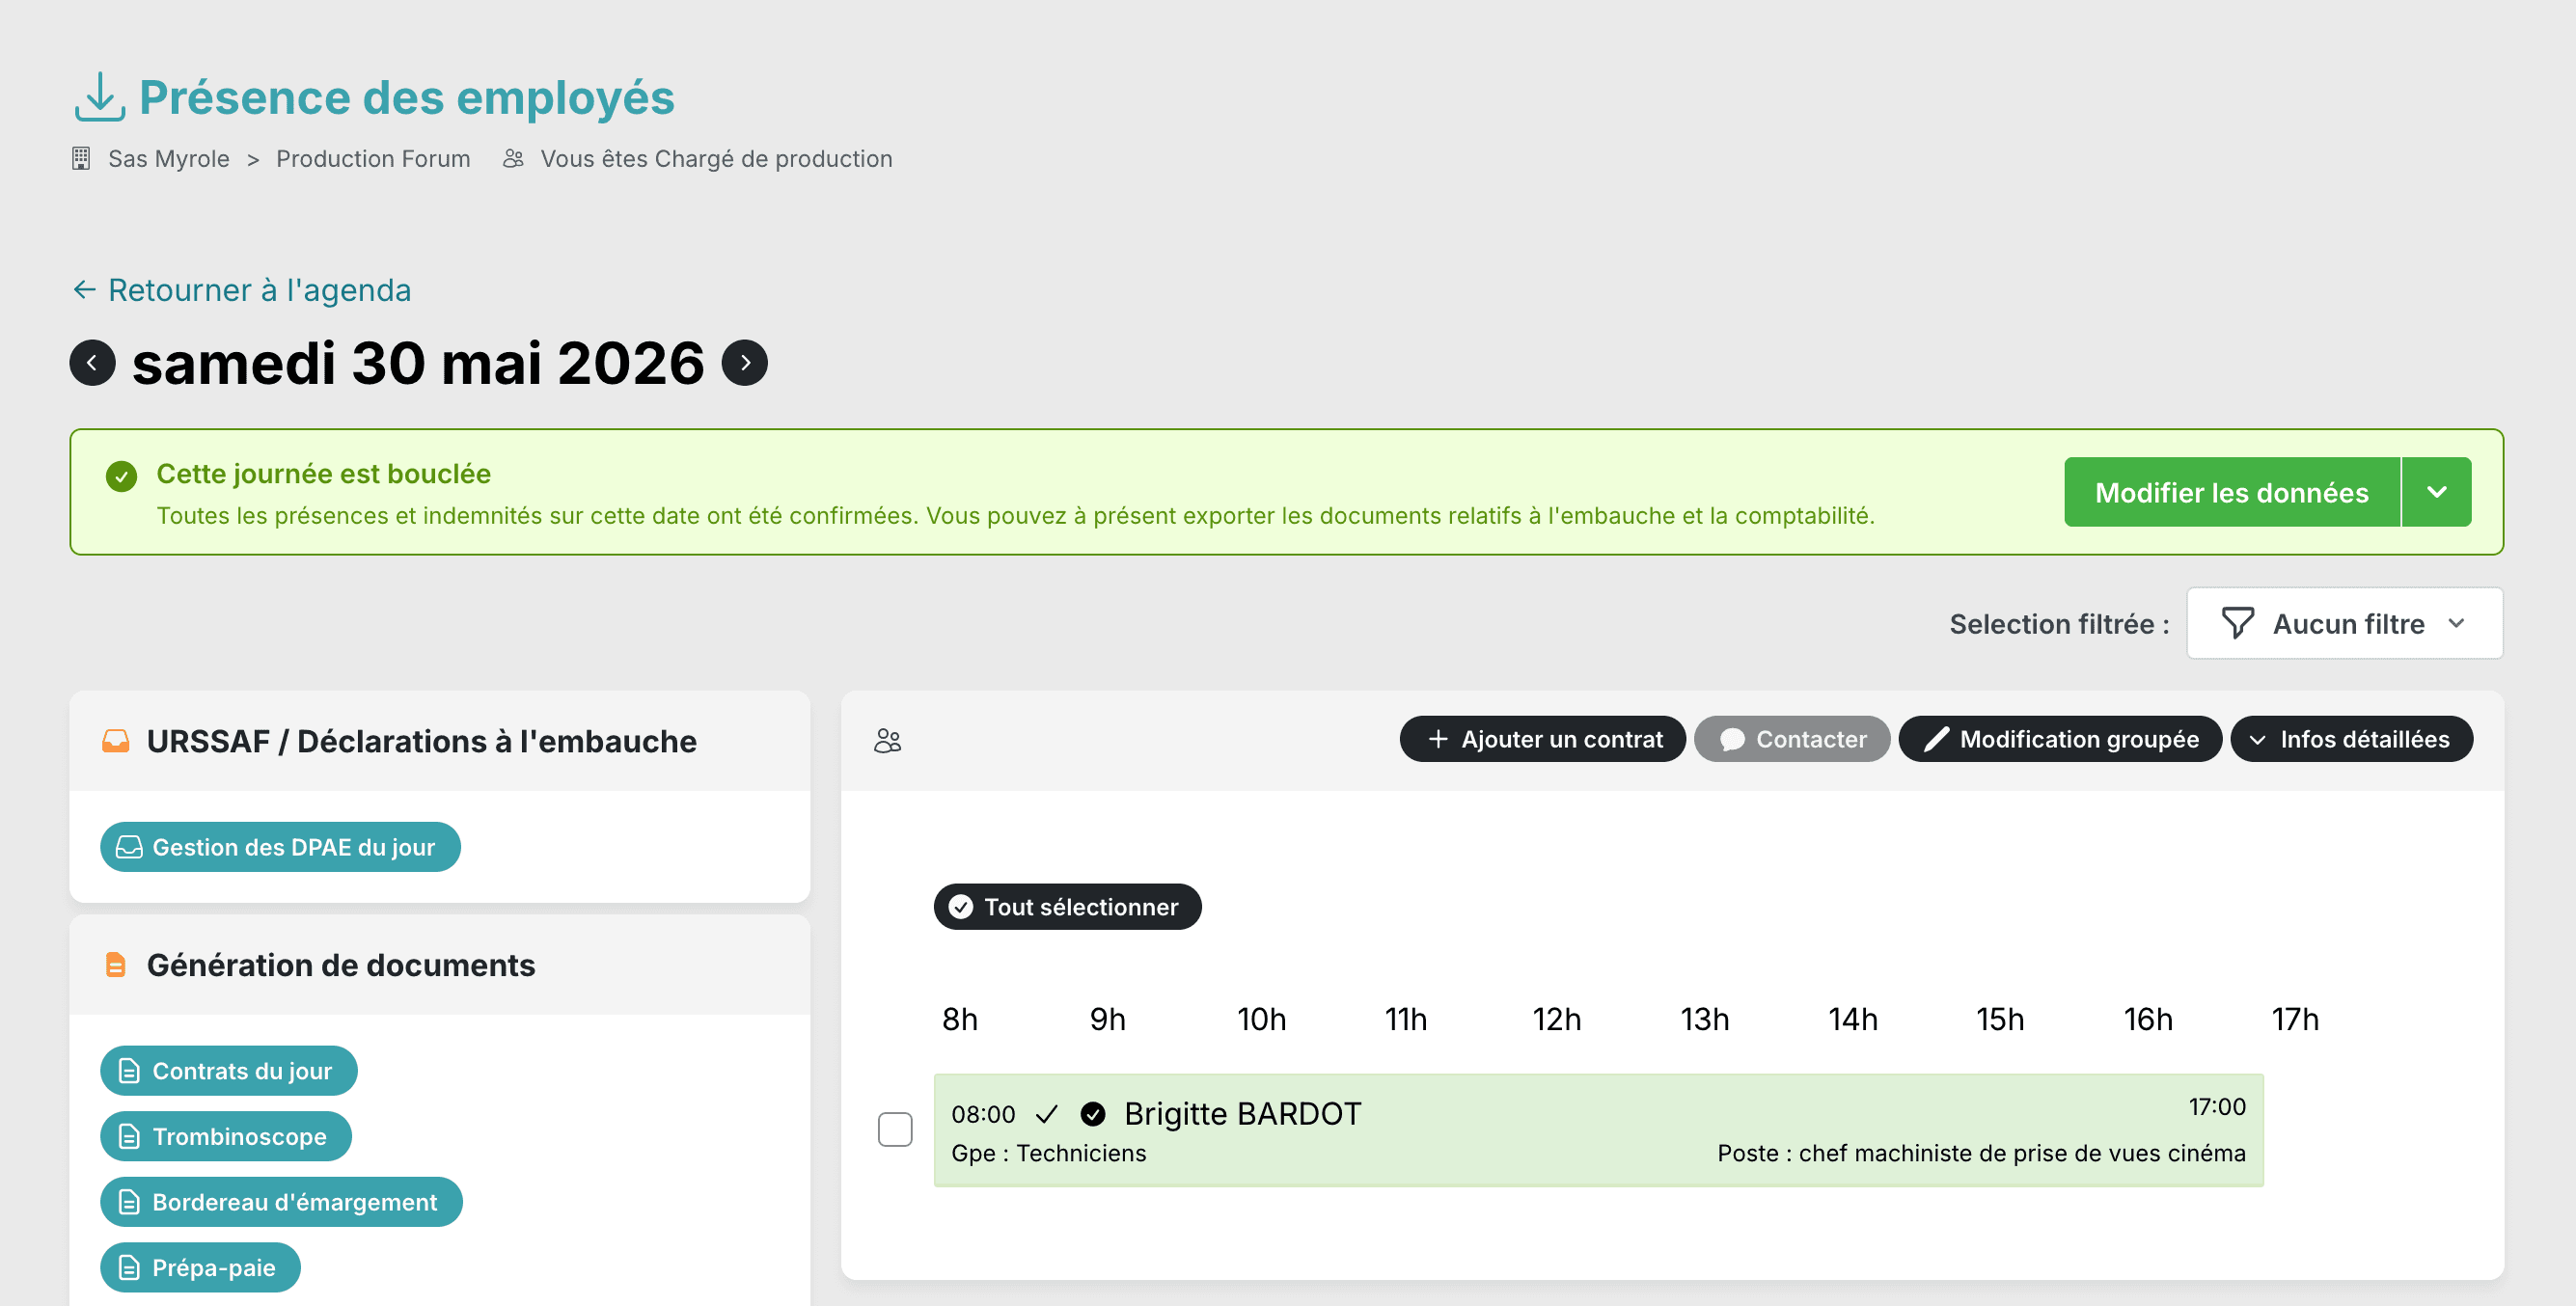Image resolution: width=2576 pixels, height=1306 pixels.
Task: Click the orange inbox icon beside URSSAF
Action: [116, 741]
